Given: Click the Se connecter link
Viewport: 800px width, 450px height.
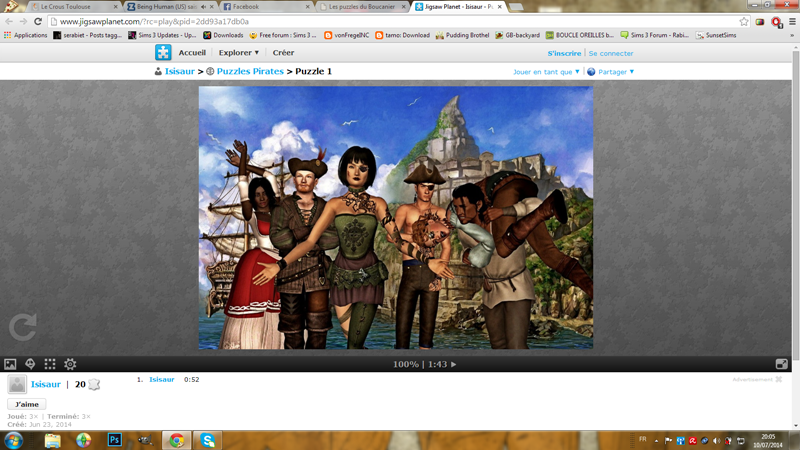Looking at the screenshot, I should pyautogui.click(x=611, y=53).
